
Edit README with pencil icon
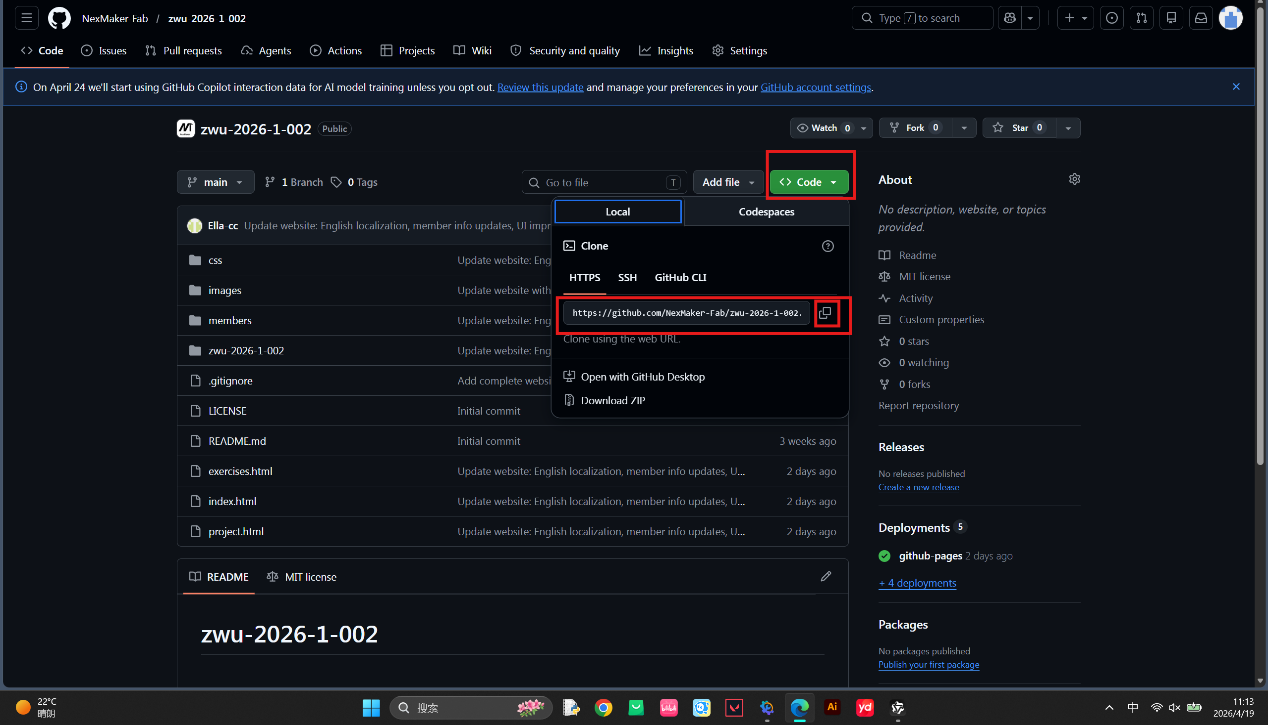click(x=826, y=576)
